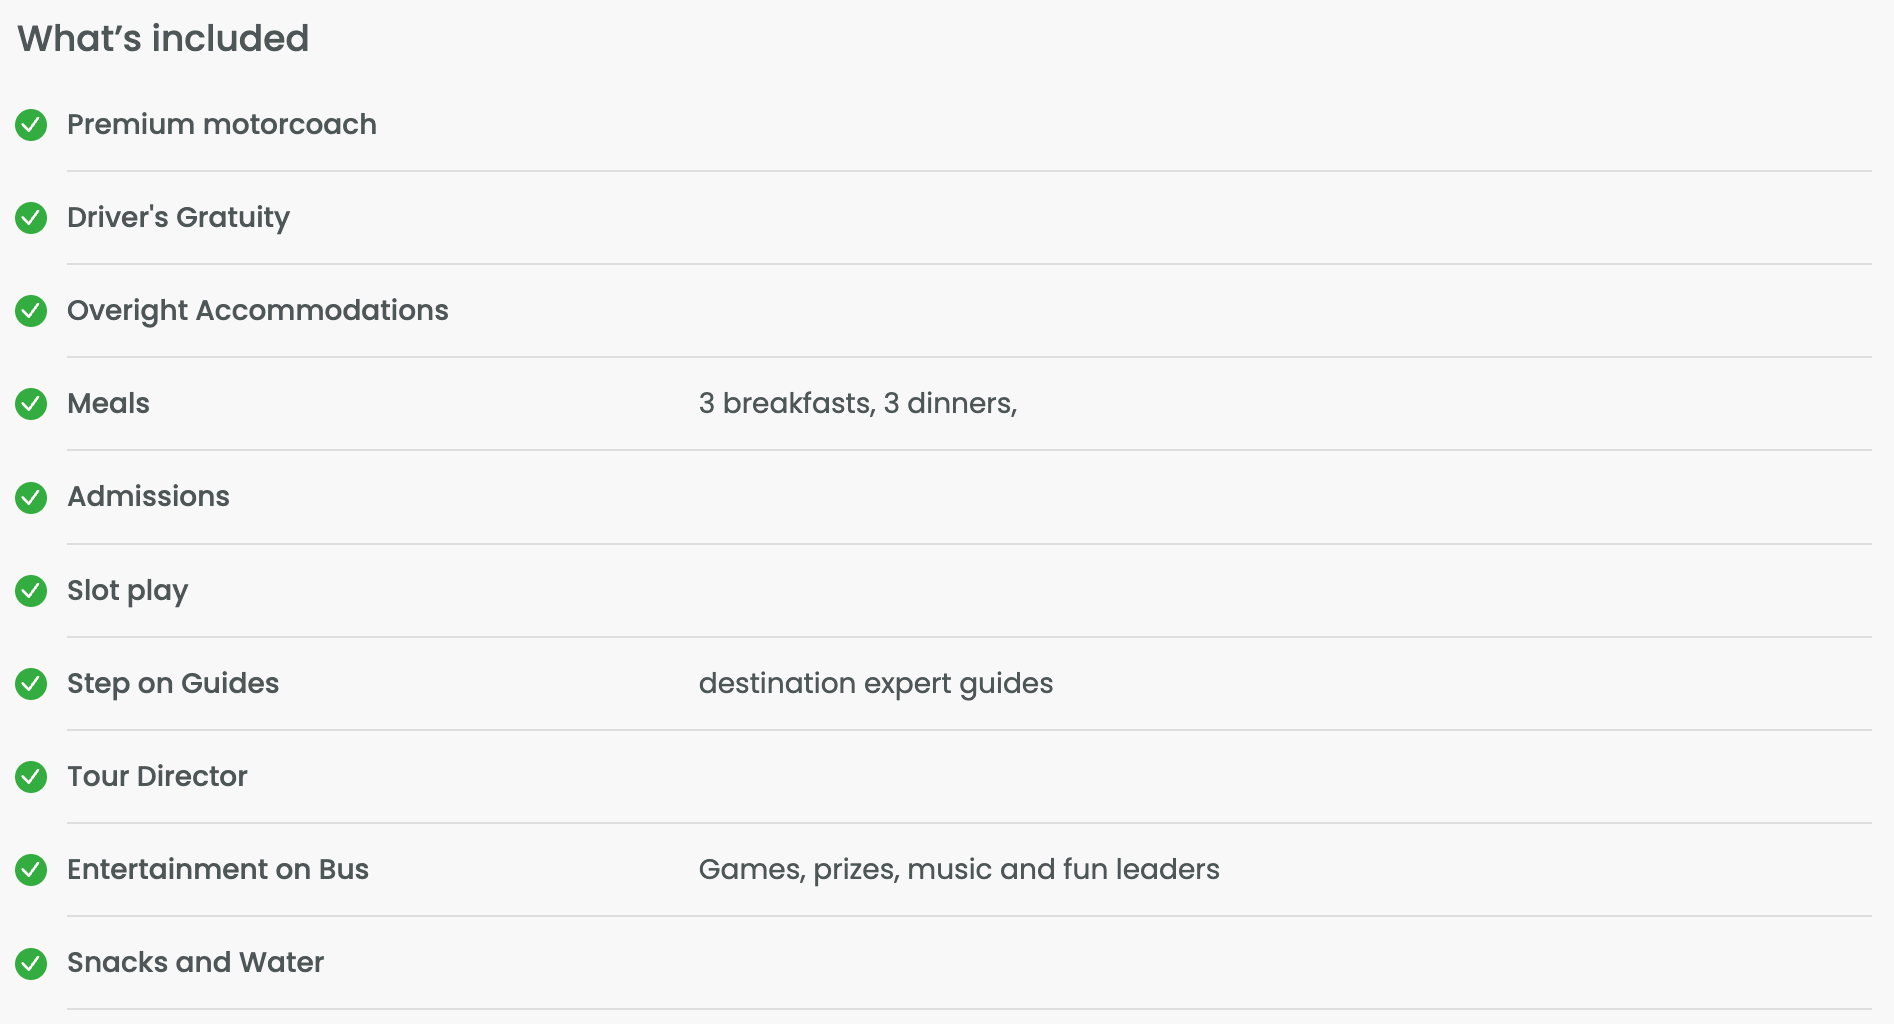Click the checkmark beside Entertainment on Bus
Viewport: 1894px width, 1024px height.
tap(31, 870)
